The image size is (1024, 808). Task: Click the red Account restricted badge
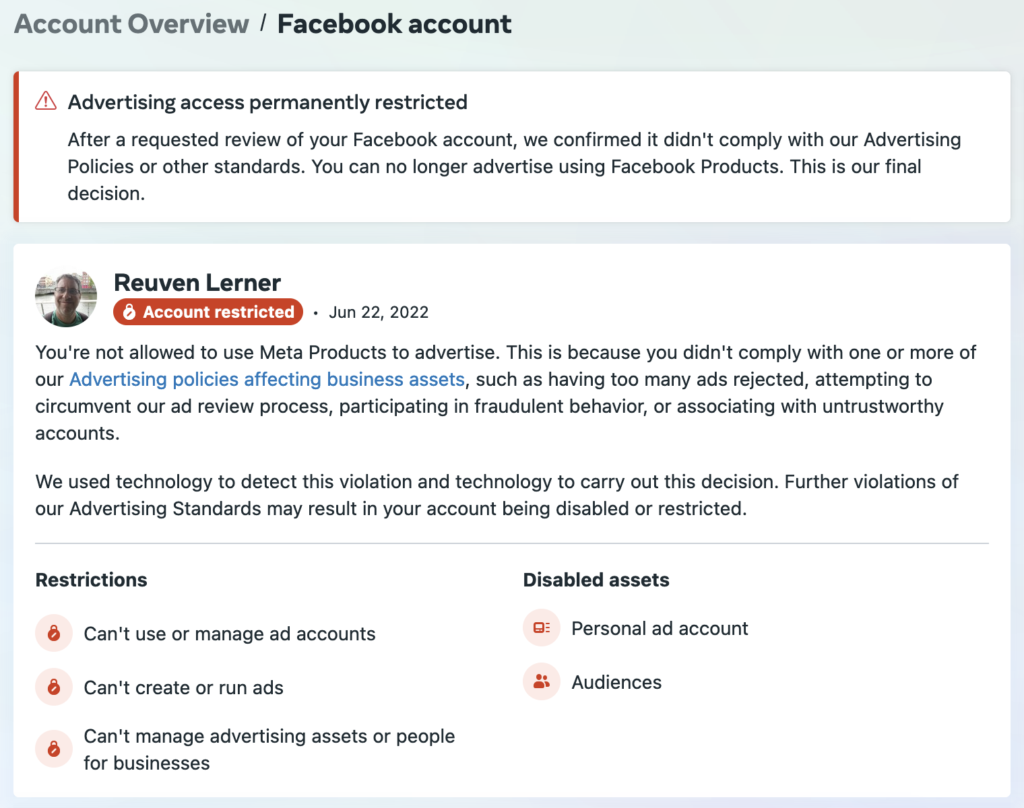[208, 312]
